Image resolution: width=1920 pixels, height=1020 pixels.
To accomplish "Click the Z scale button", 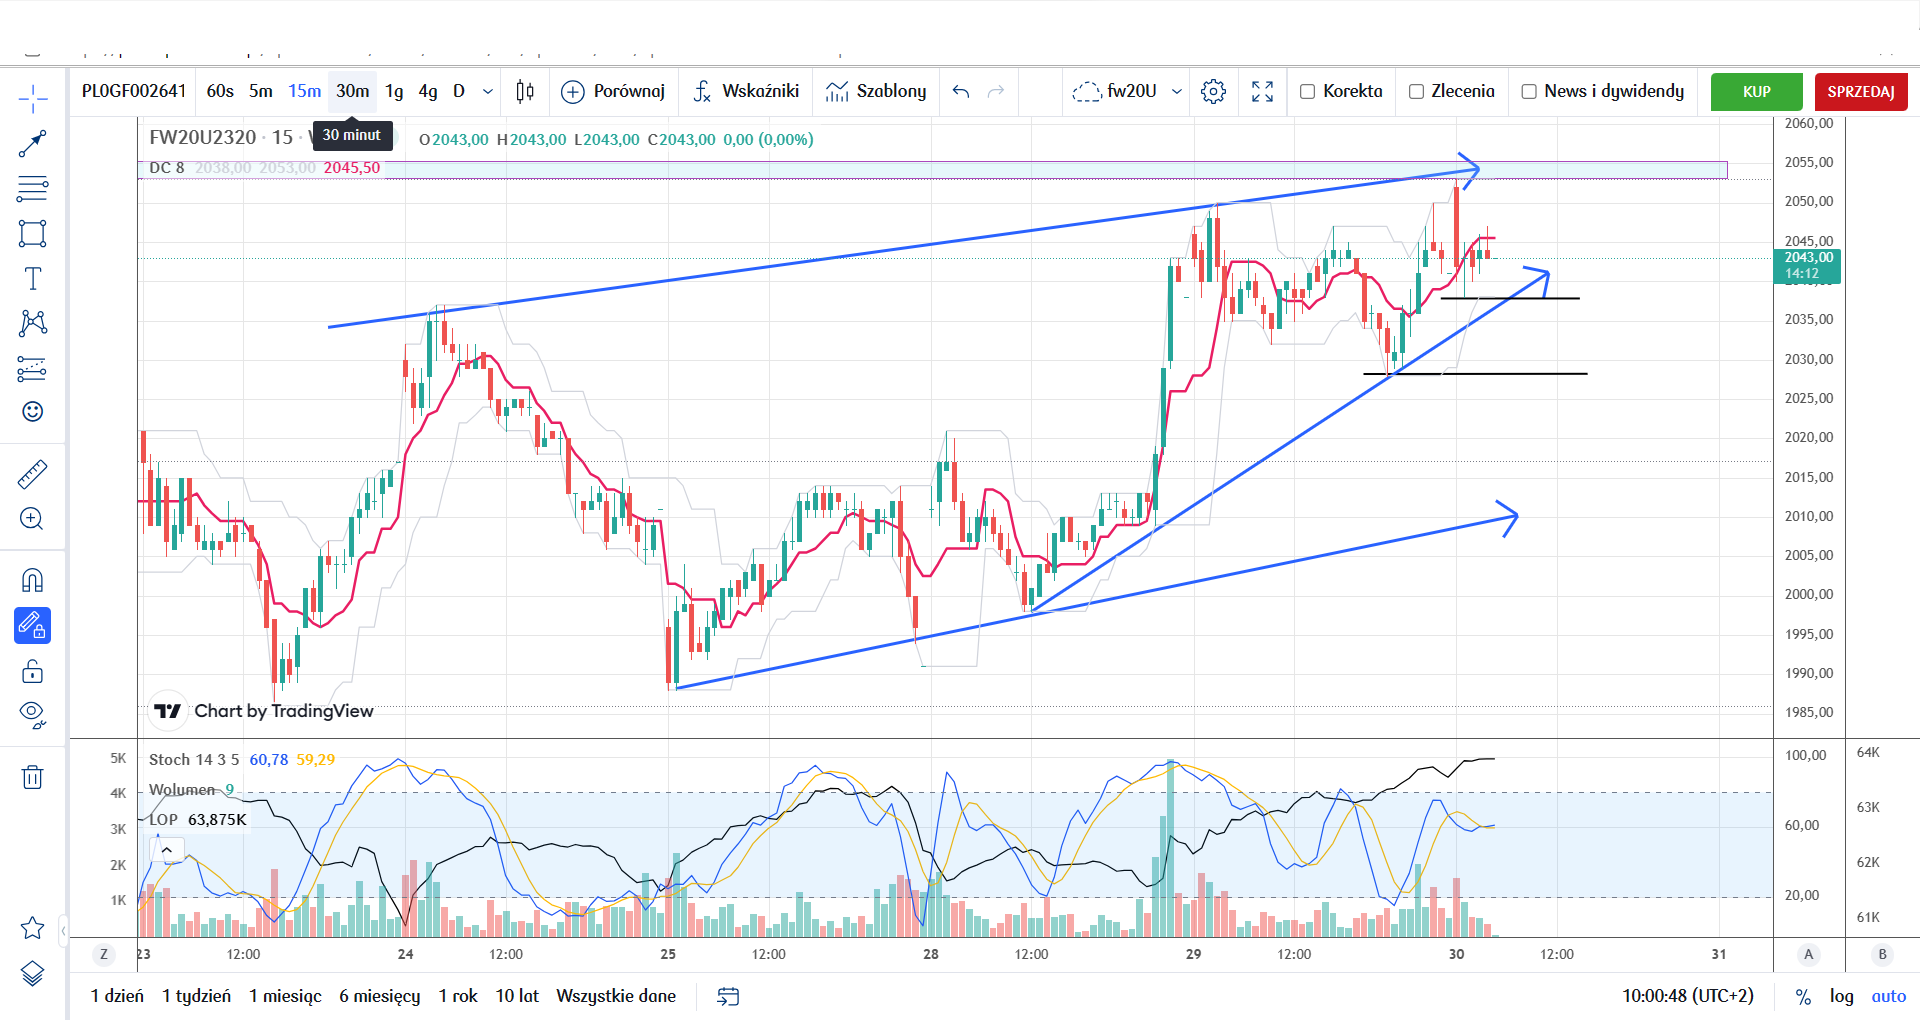I will 104,954.
